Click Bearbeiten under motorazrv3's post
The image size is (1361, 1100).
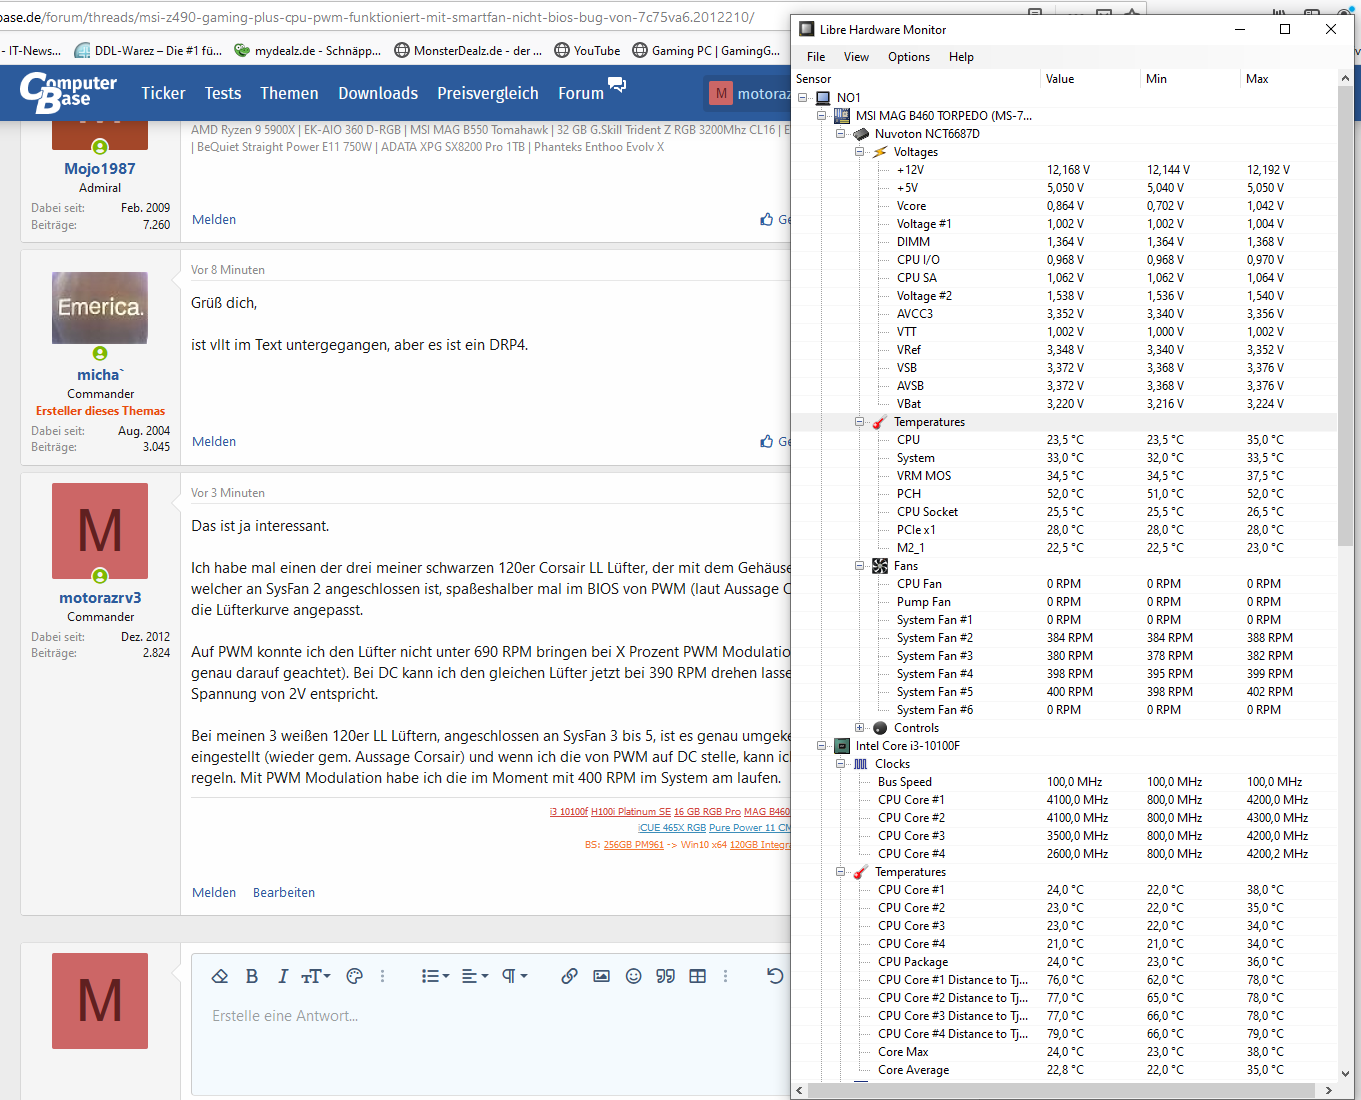pyautogui.click(x=284, y=892)
